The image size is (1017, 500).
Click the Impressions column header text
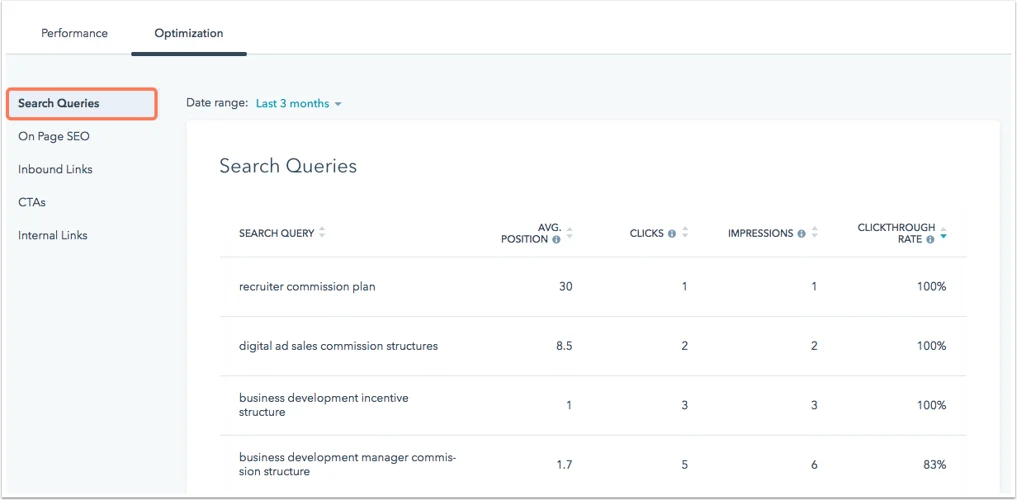coord(761,233)
